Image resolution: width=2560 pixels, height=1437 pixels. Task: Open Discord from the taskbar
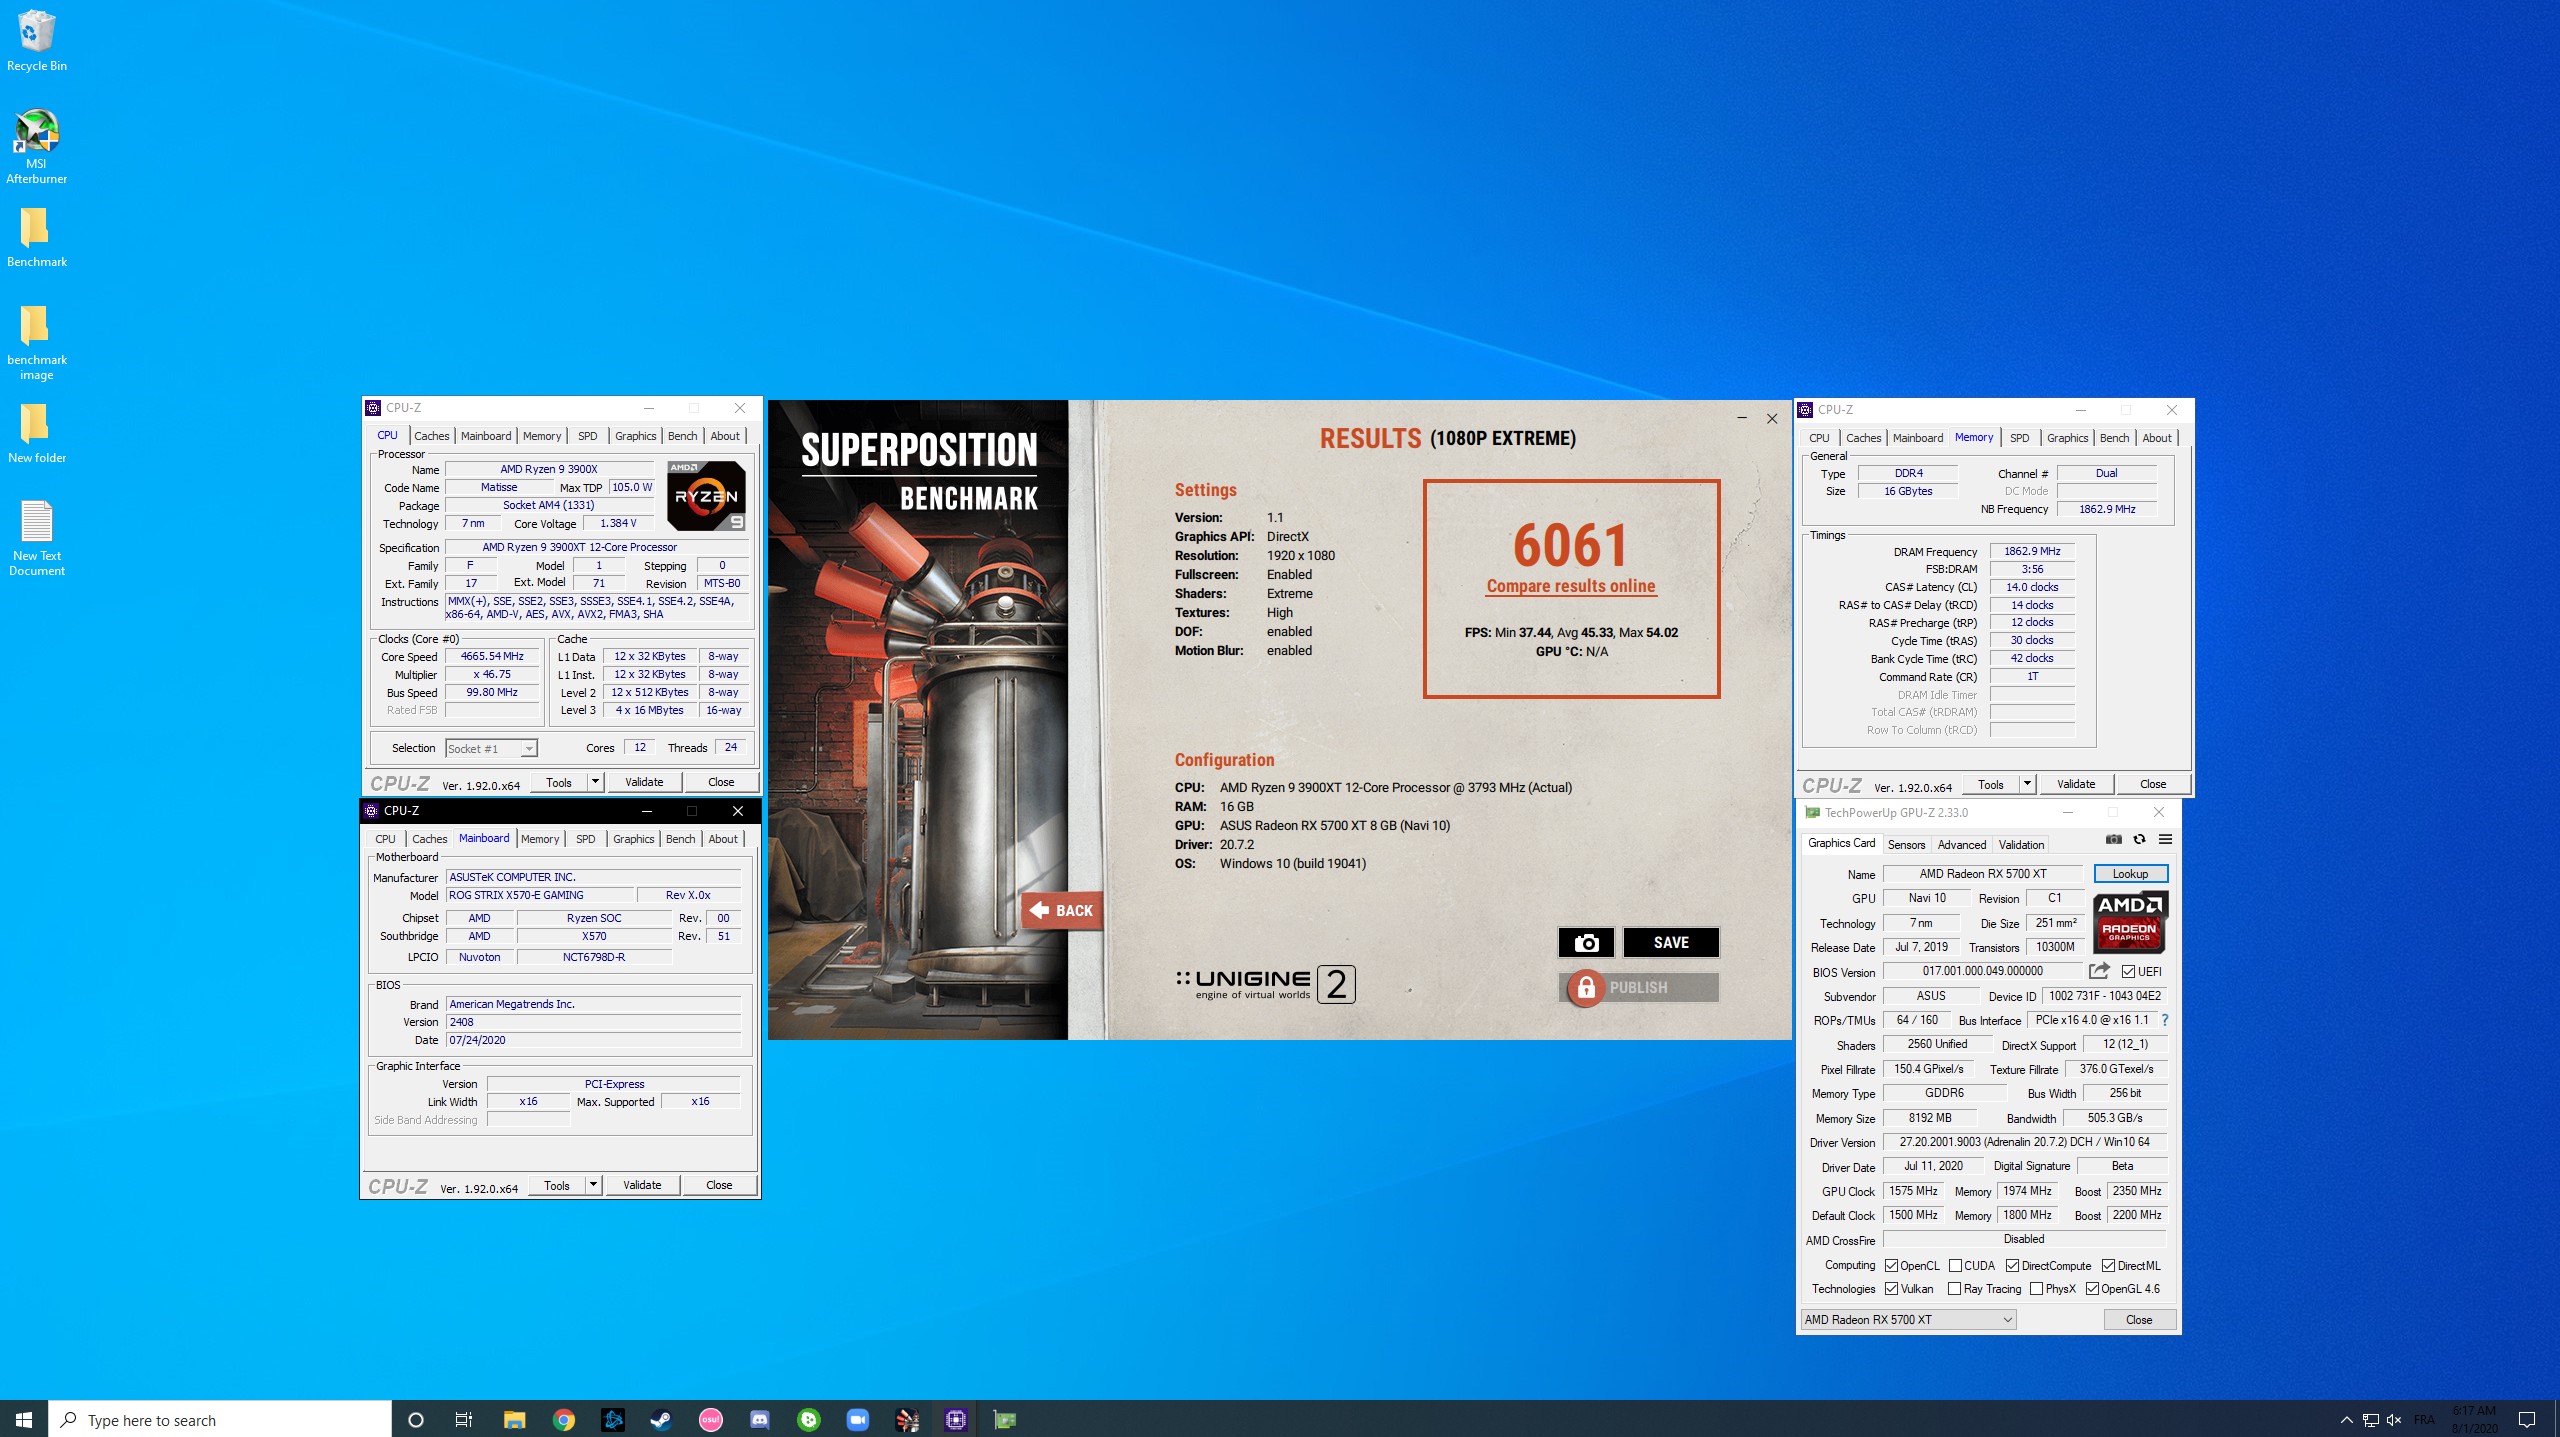760,1420
